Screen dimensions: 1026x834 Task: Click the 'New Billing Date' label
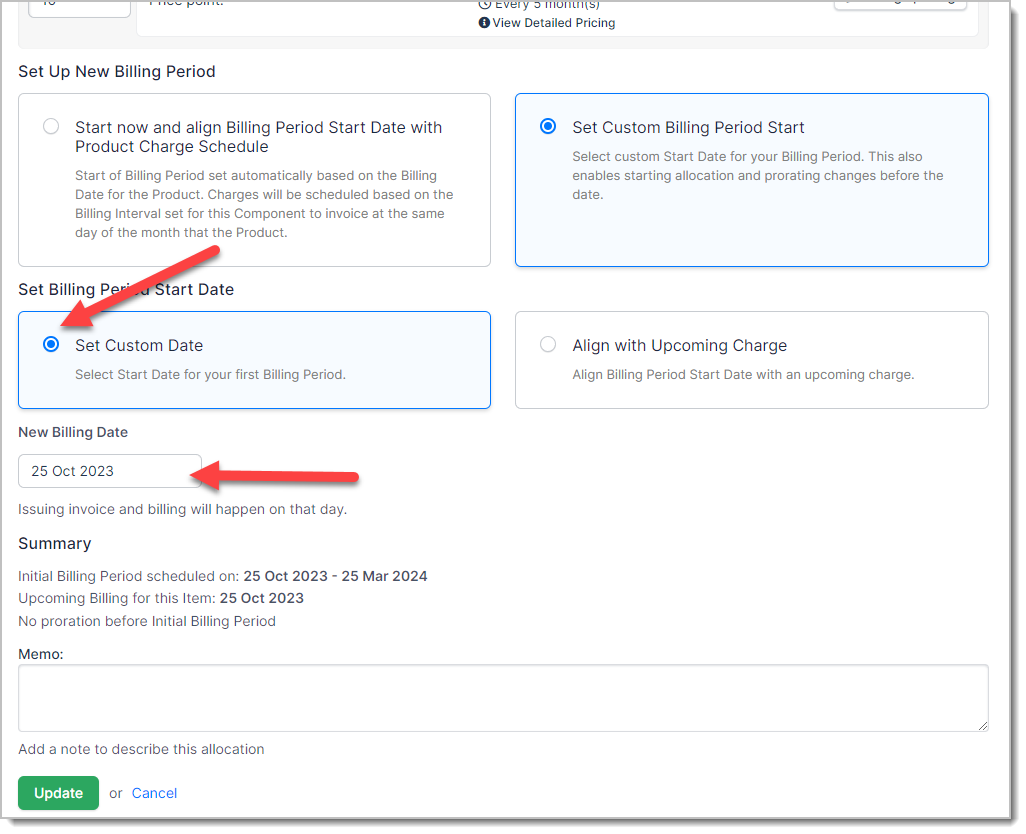[x=73, y=432]
